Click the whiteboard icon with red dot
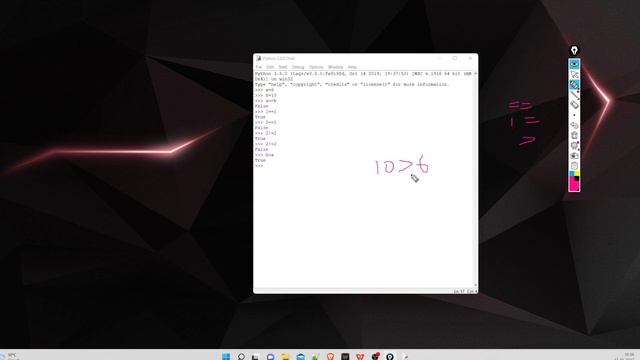The height and width of the screenshot is (360, 640). [x=574, y=145]
